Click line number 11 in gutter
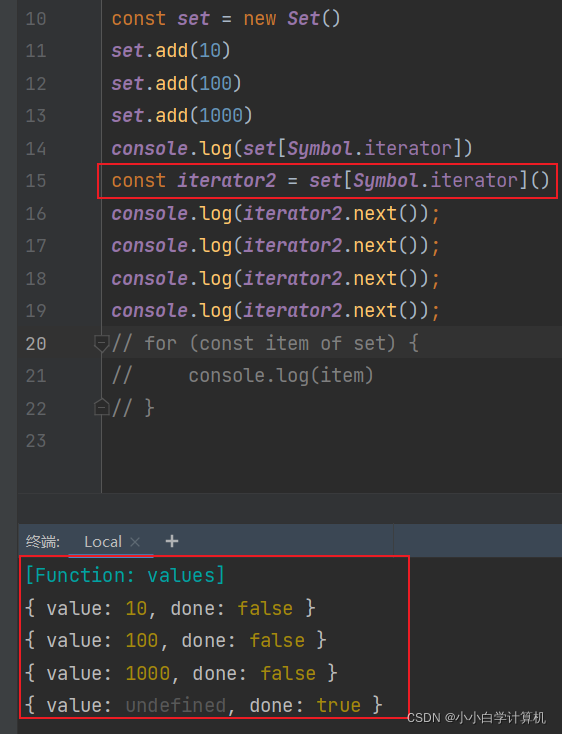 tap(36, 51)
